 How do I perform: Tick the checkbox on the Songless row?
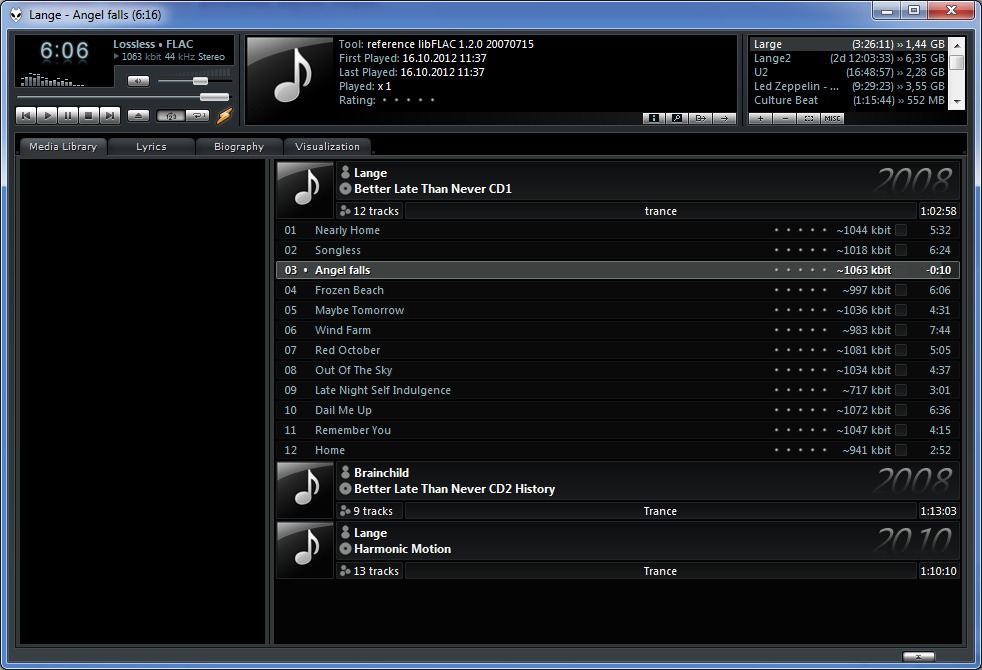click(901, 250)
